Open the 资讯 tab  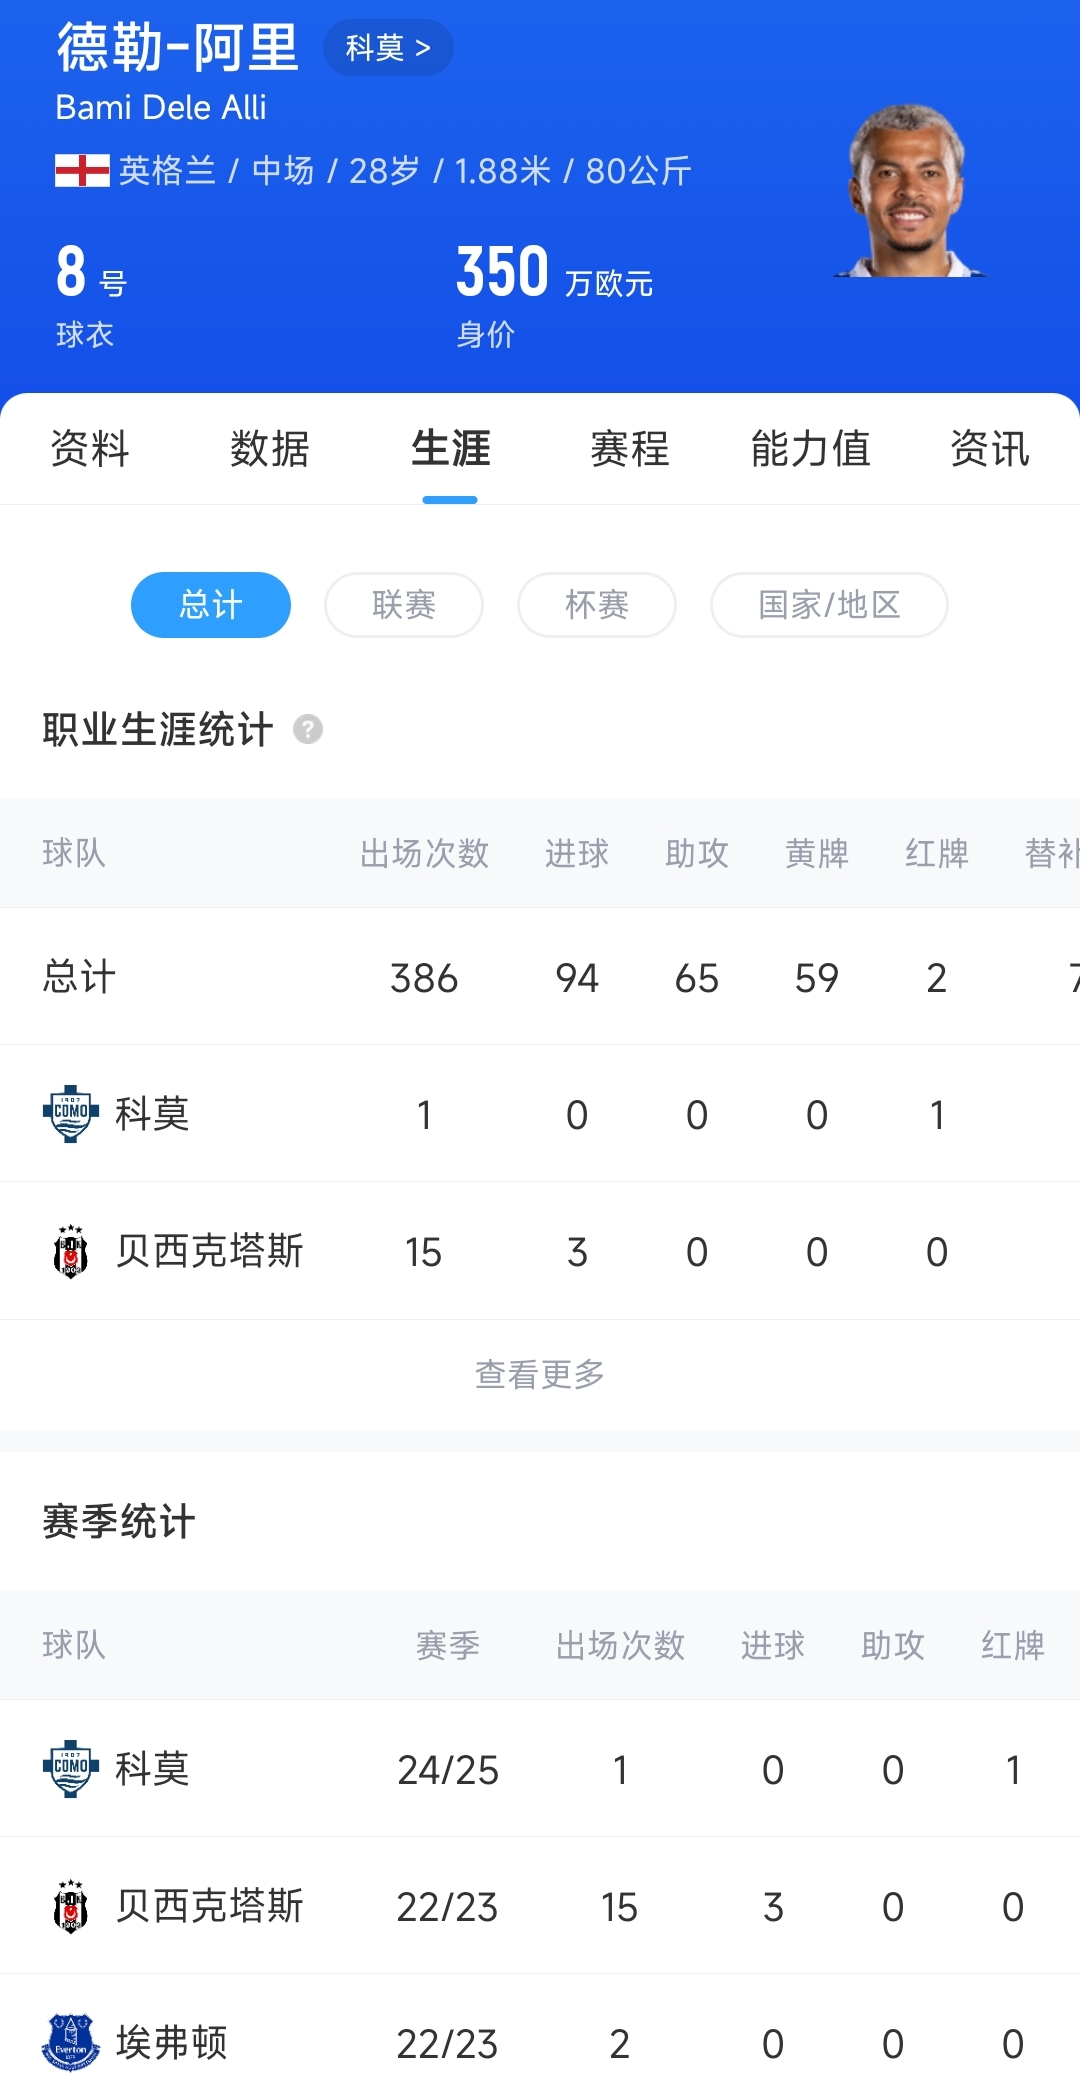pos(990,449)
